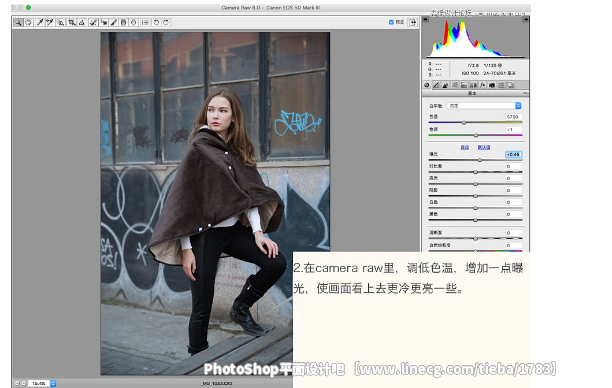Click the model photo preview

point(215,203)
